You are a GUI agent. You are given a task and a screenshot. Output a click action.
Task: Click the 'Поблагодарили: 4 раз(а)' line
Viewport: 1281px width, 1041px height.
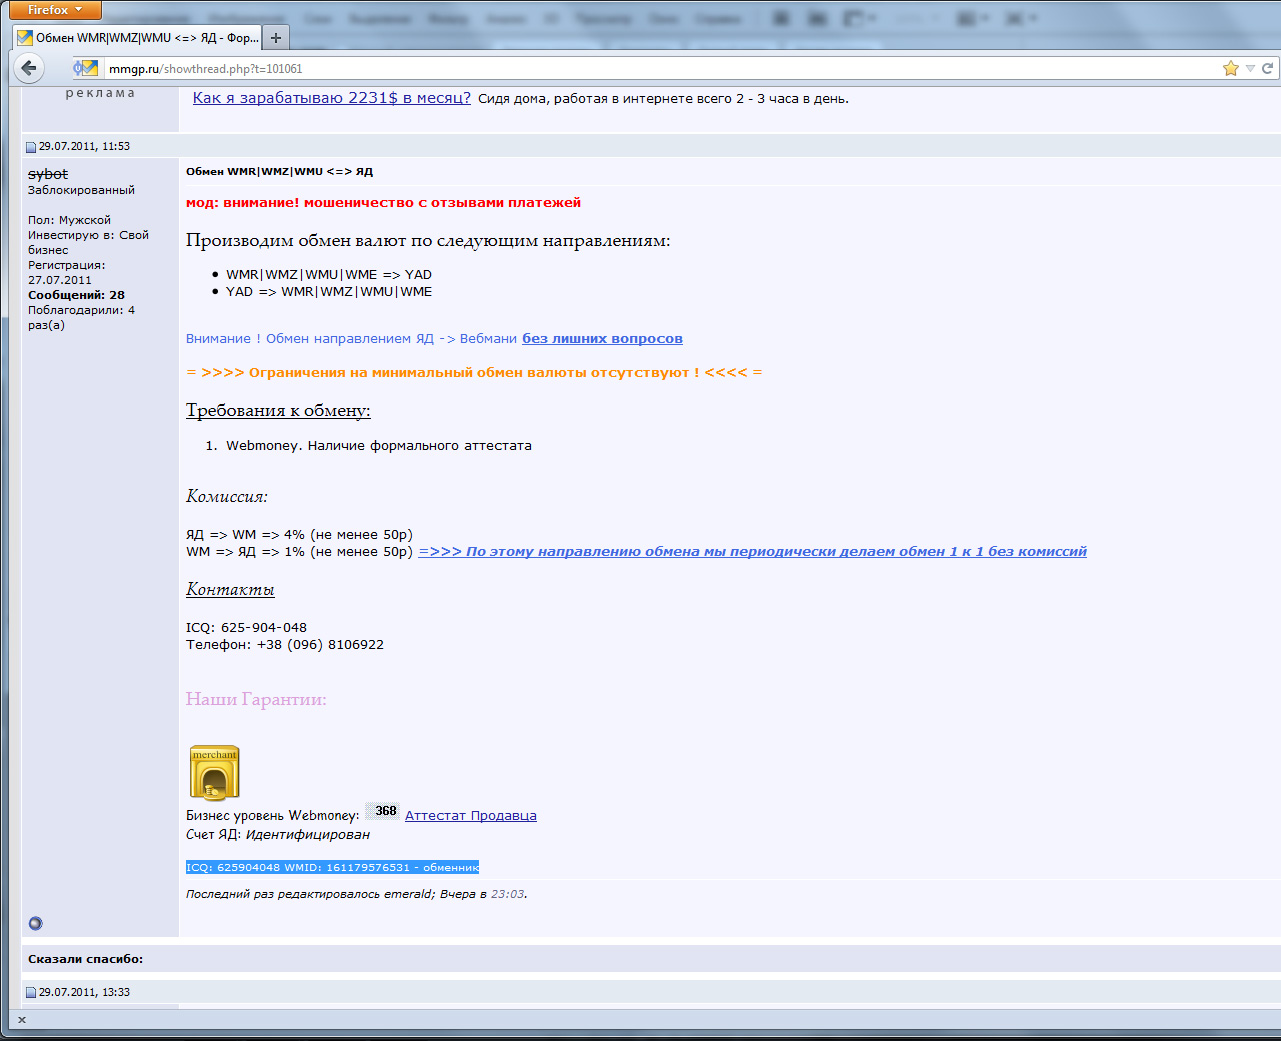81,318
